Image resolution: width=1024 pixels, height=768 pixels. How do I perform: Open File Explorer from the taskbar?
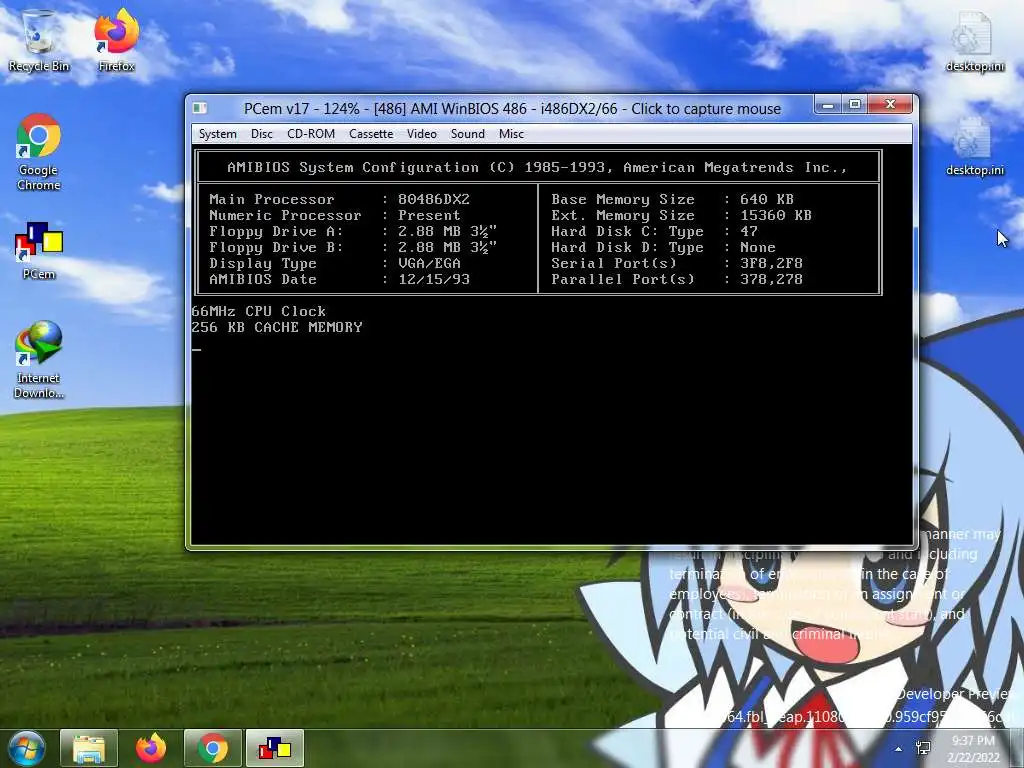pyautogui.click(x=89, y=748)
